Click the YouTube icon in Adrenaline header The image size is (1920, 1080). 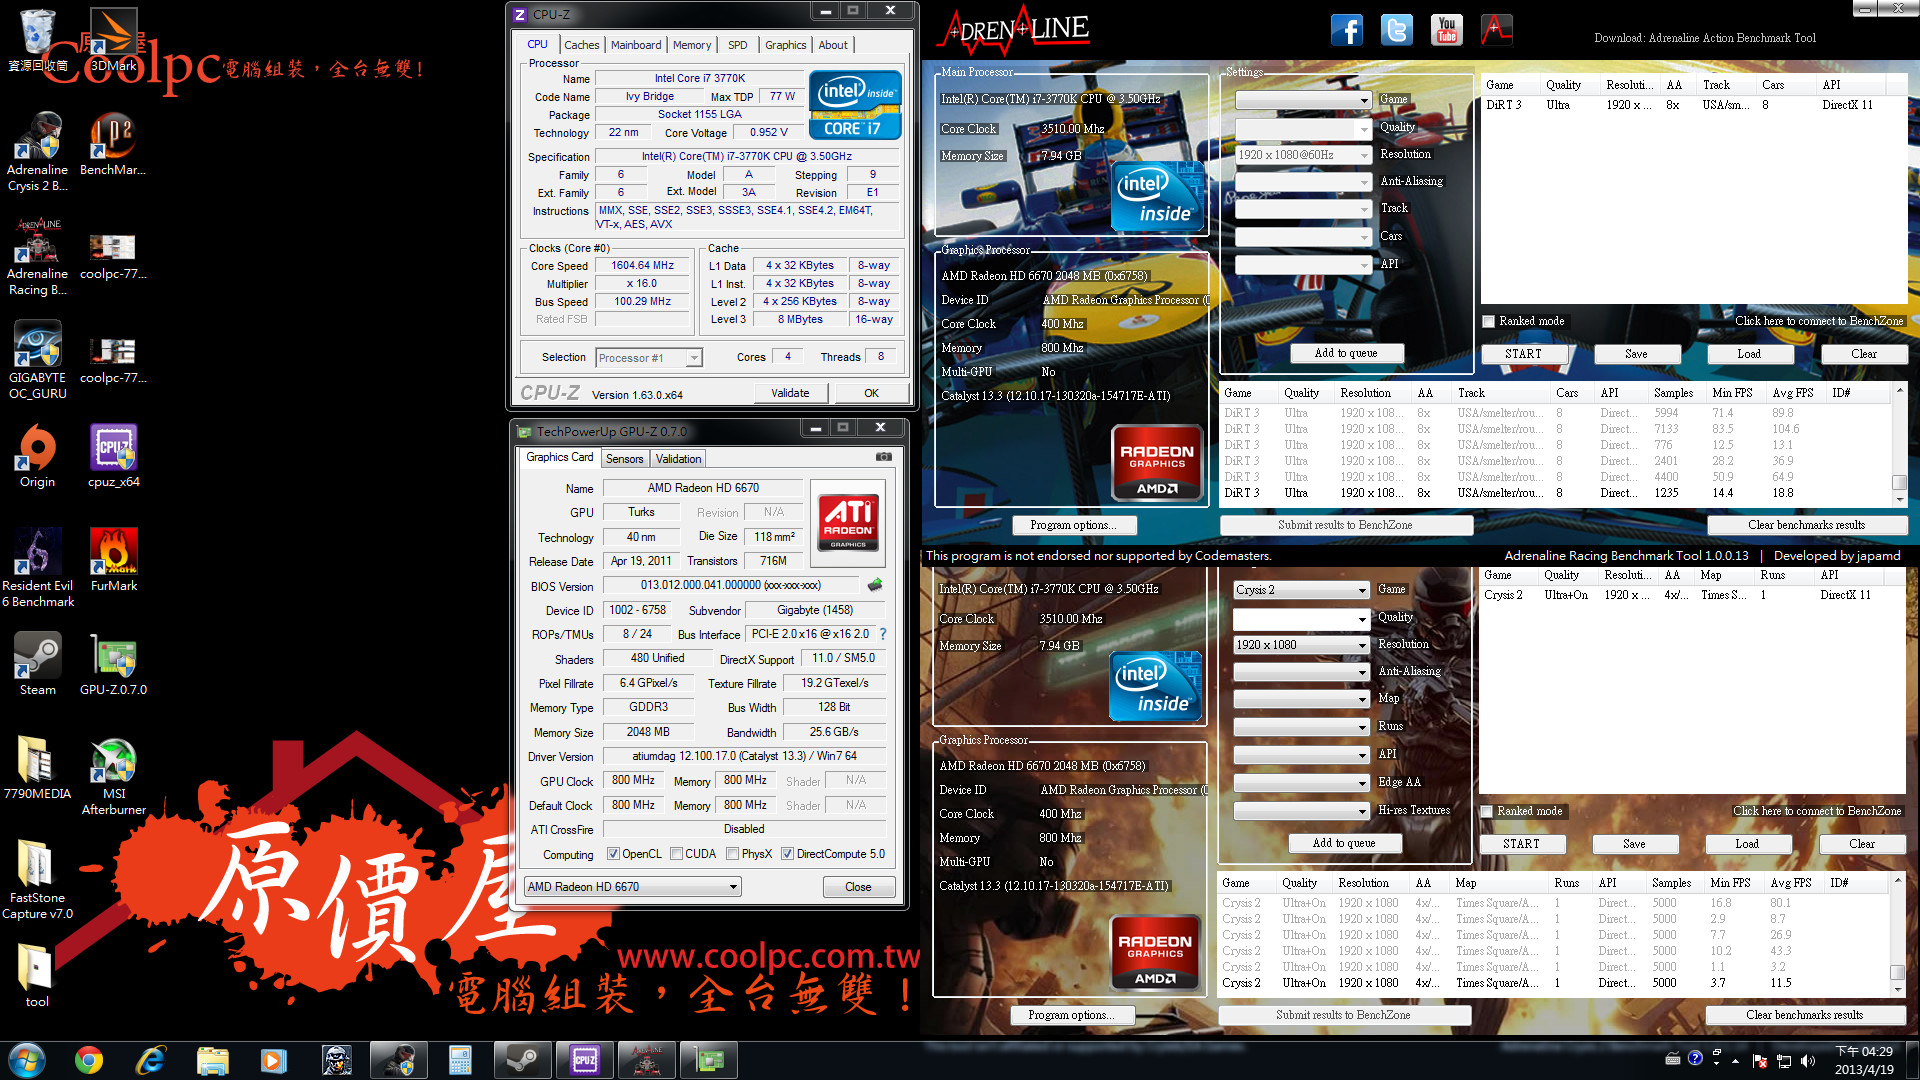pyautogui.click(x=1447, y=30)
